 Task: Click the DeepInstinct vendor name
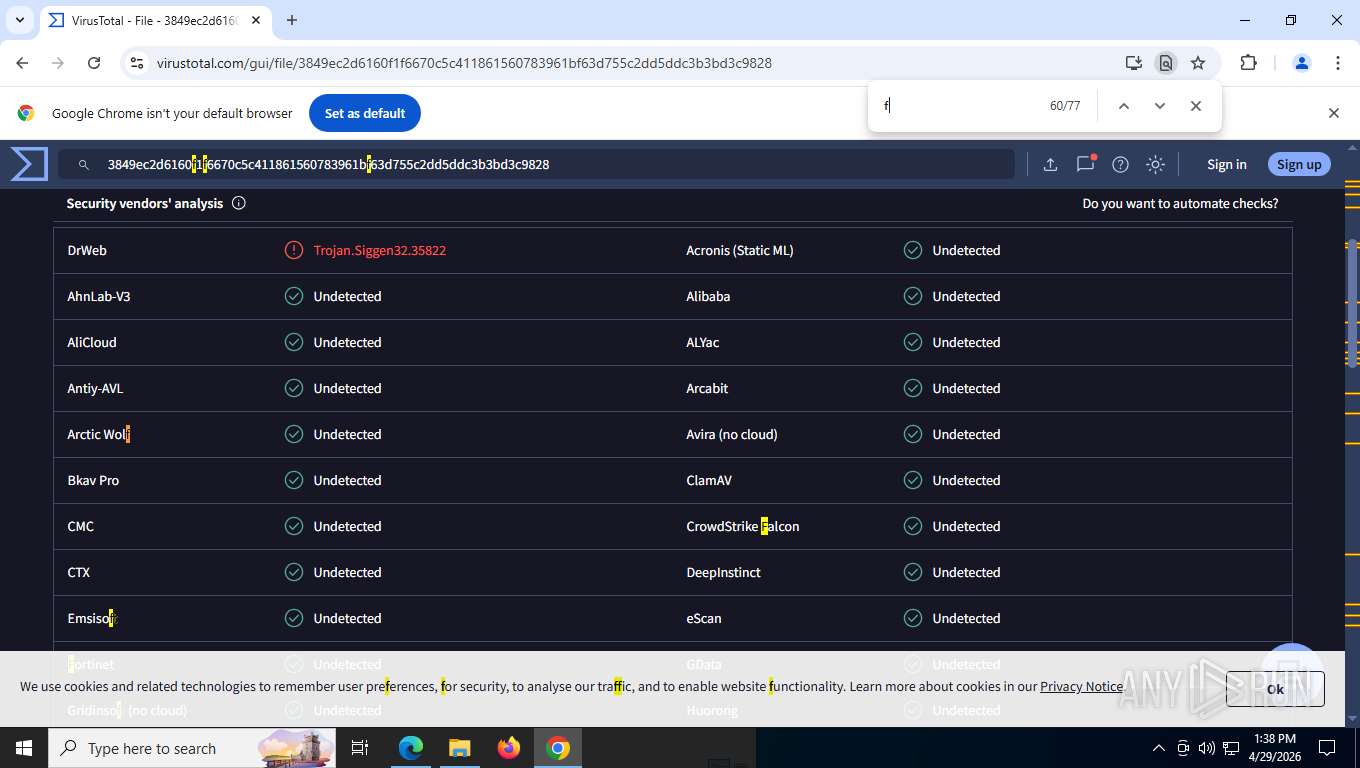pos(724,572)
